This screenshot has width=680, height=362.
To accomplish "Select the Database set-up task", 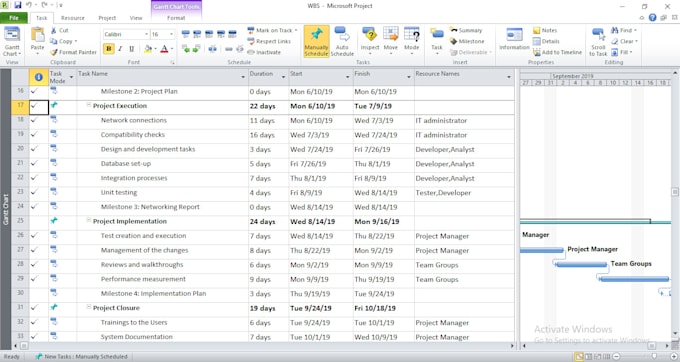I will (126, 163).
